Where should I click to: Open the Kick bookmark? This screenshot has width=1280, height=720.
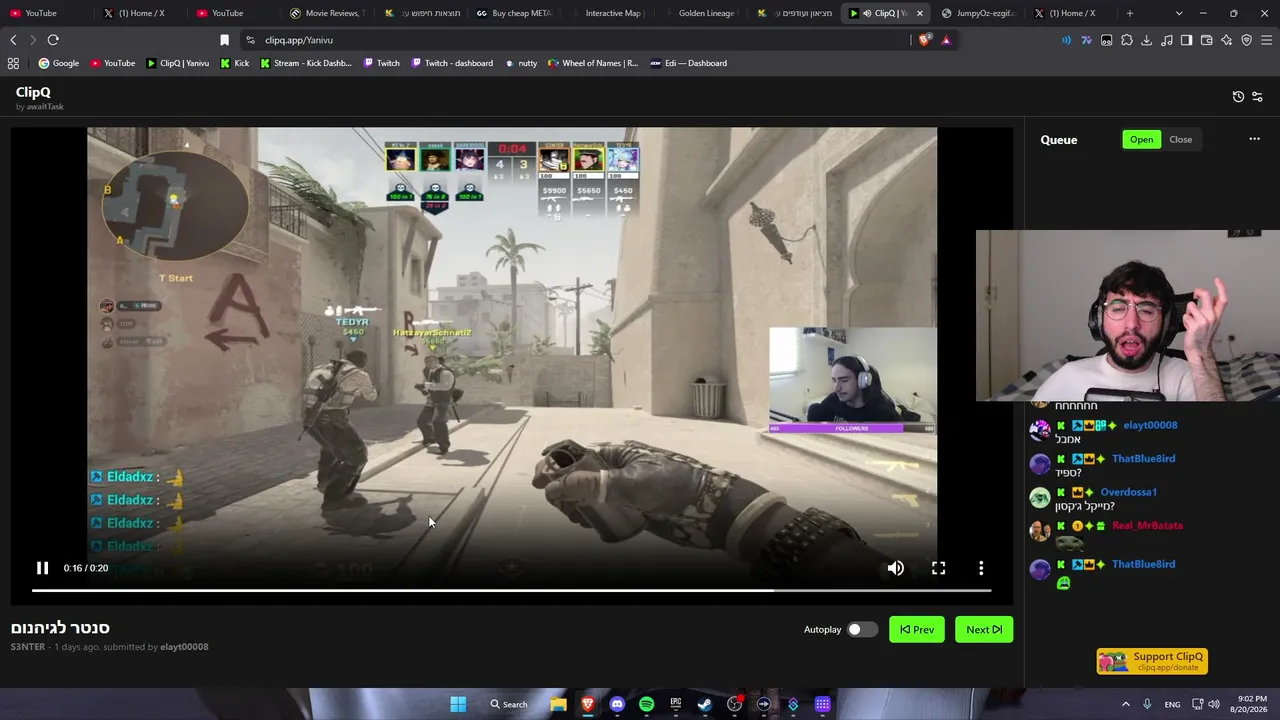click(234, 63)
